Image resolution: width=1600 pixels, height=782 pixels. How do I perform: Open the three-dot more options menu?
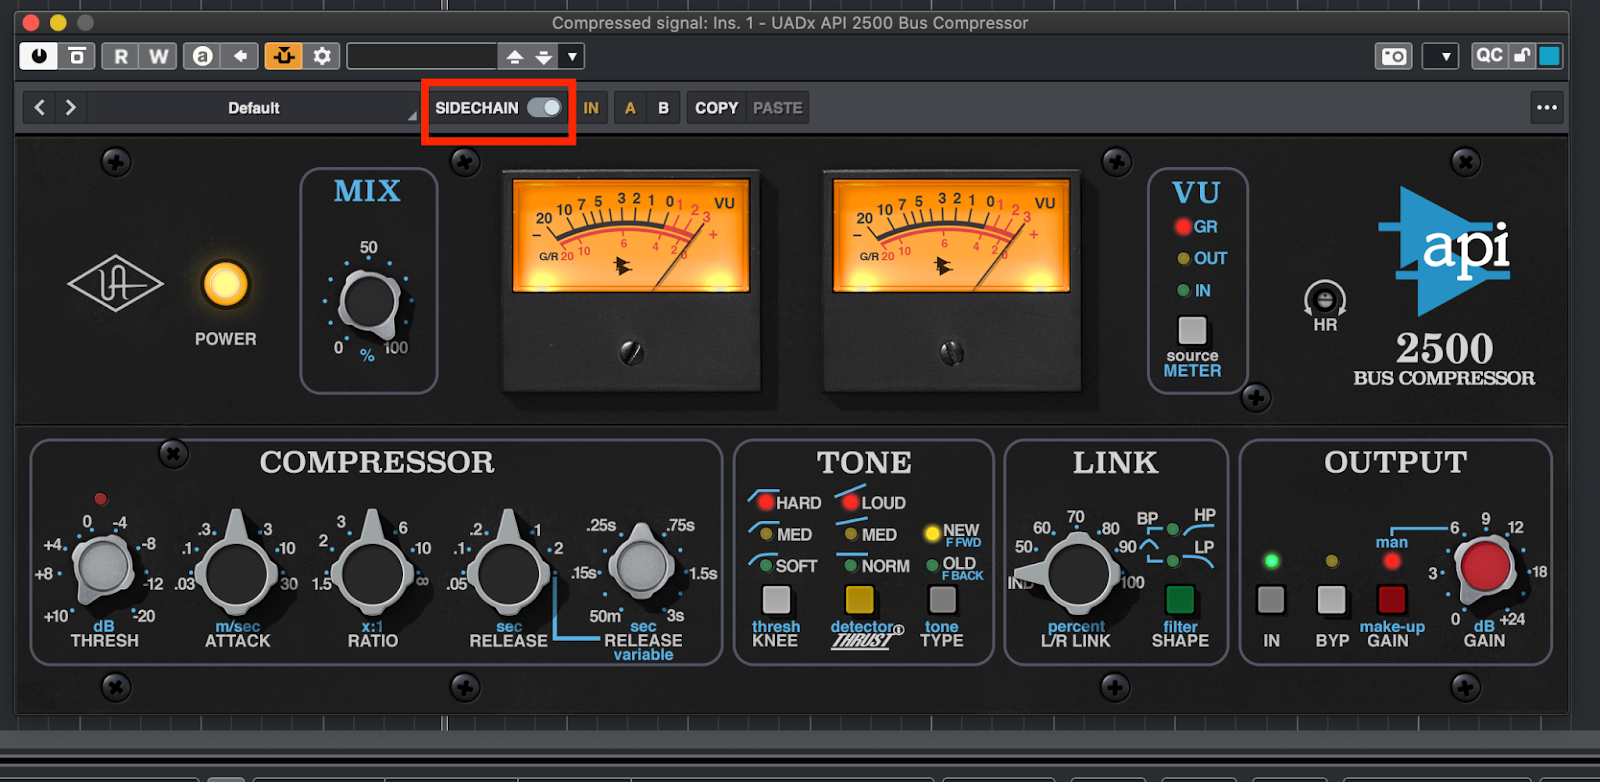1546,108
